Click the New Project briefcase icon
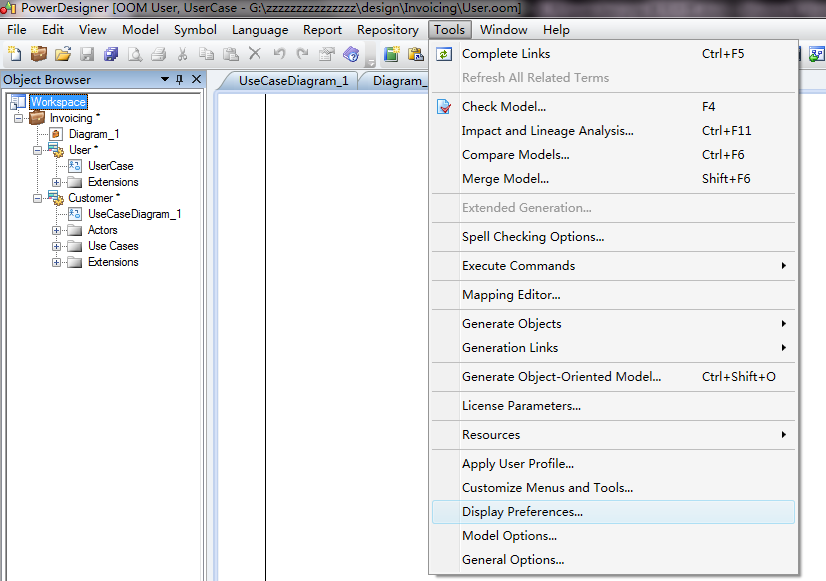 click(x=38, y=54)
